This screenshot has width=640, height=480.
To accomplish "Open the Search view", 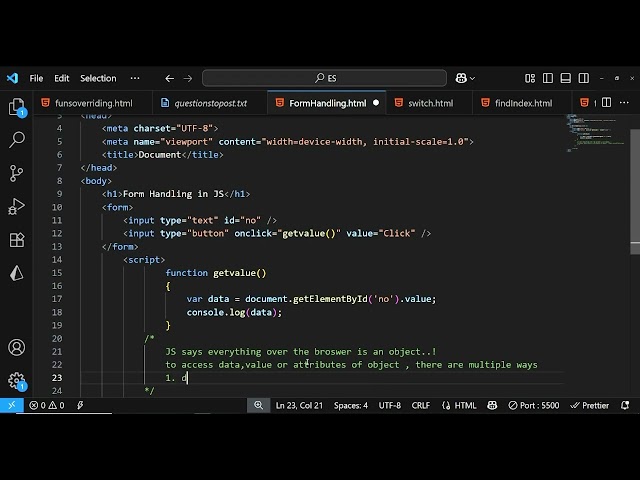I will pos(16,140).
